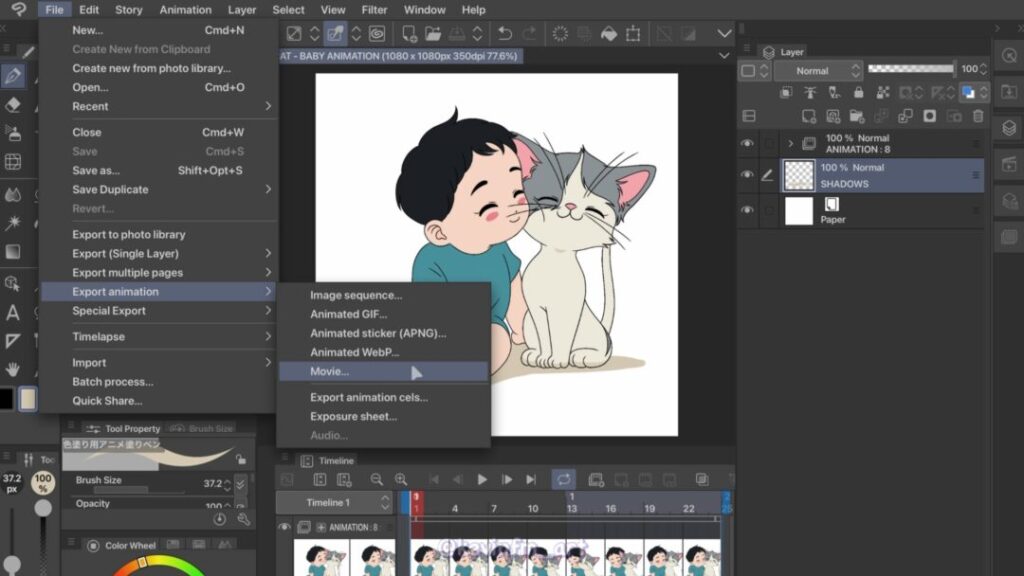Select the Eraser tool

[x=13, y=104]
